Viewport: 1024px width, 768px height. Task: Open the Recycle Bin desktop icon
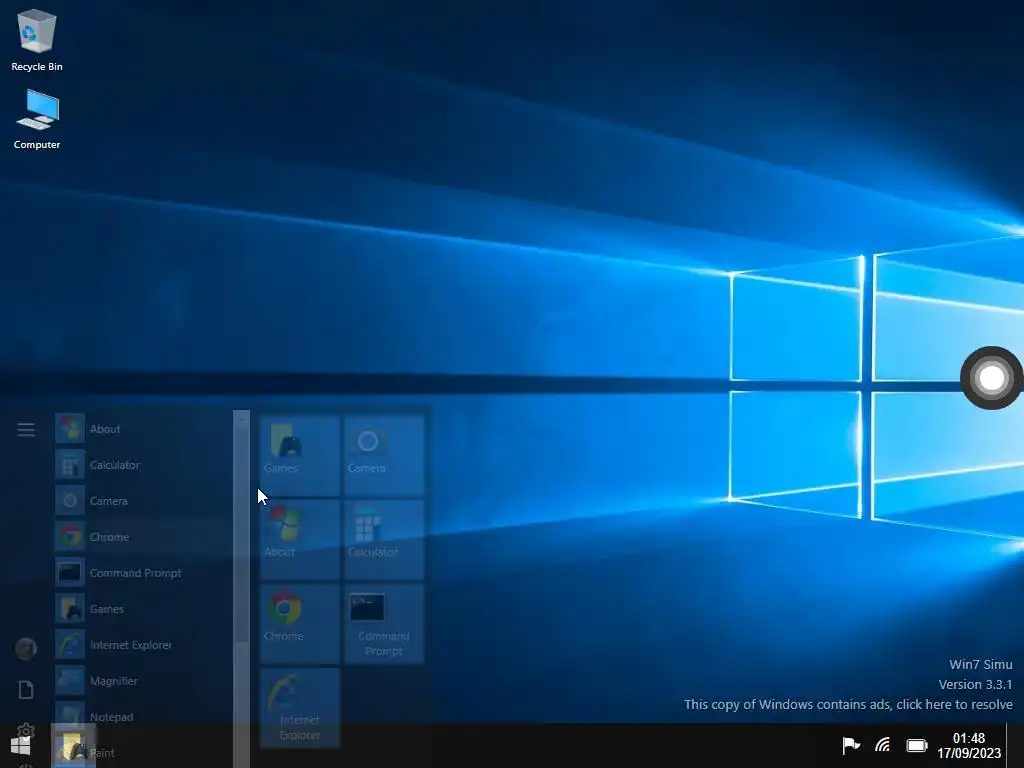[37, 40]
